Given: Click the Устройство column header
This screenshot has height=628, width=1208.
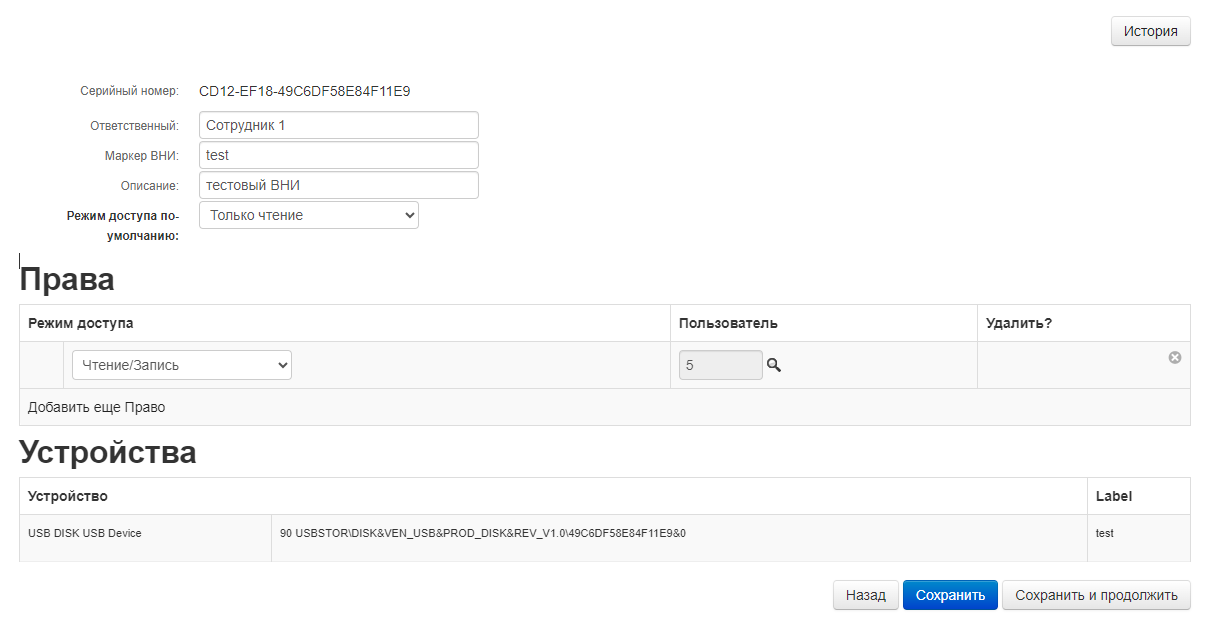Looking at the screenshot, I should tap(68, 496).
